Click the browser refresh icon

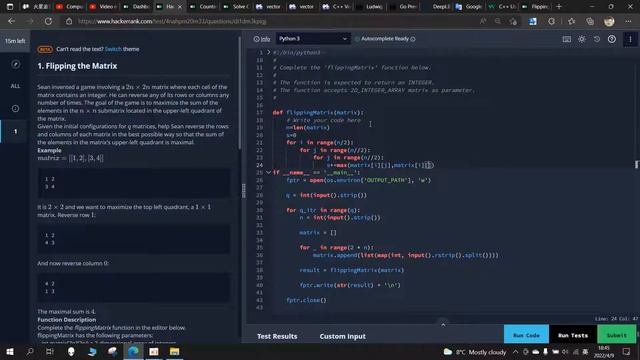click(x=48, y=21)
